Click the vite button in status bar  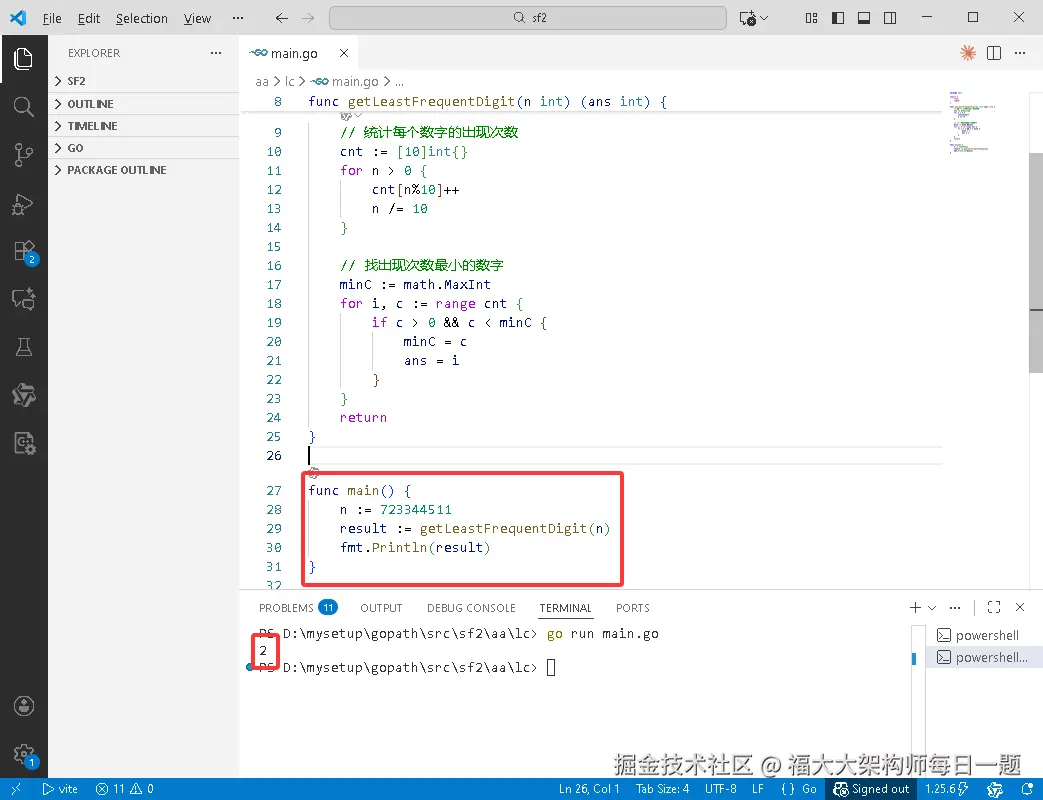(60, 789)
